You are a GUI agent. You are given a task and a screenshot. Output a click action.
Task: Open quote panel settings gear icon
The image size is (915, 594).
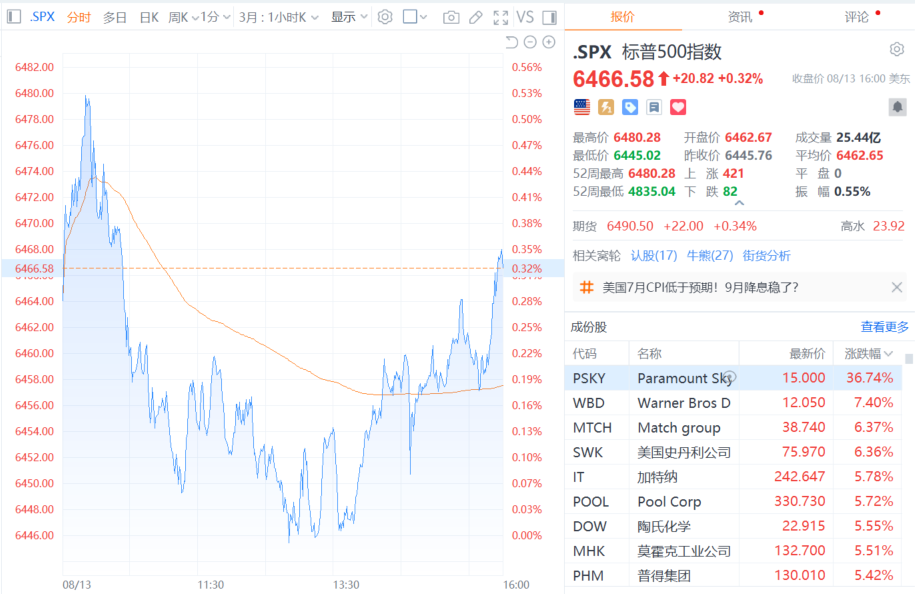click(x=897, y=49)
